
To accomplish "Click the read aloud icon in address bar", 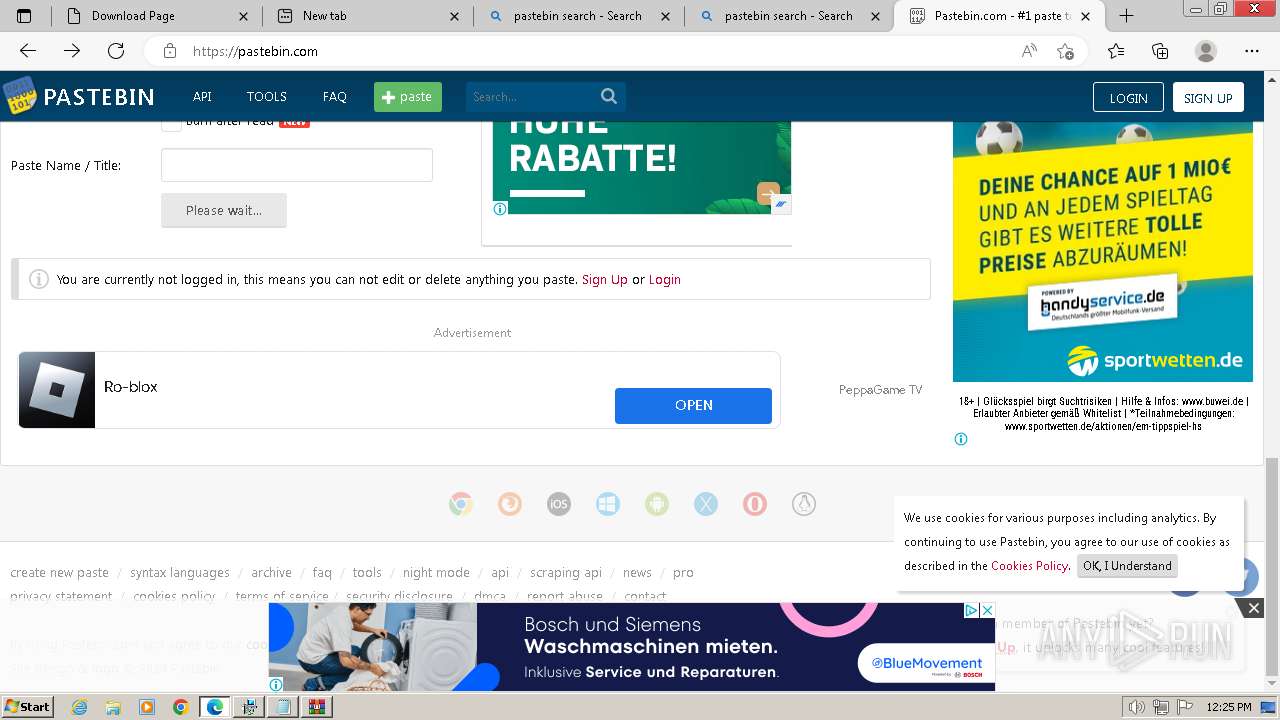I will point(1028,51).
